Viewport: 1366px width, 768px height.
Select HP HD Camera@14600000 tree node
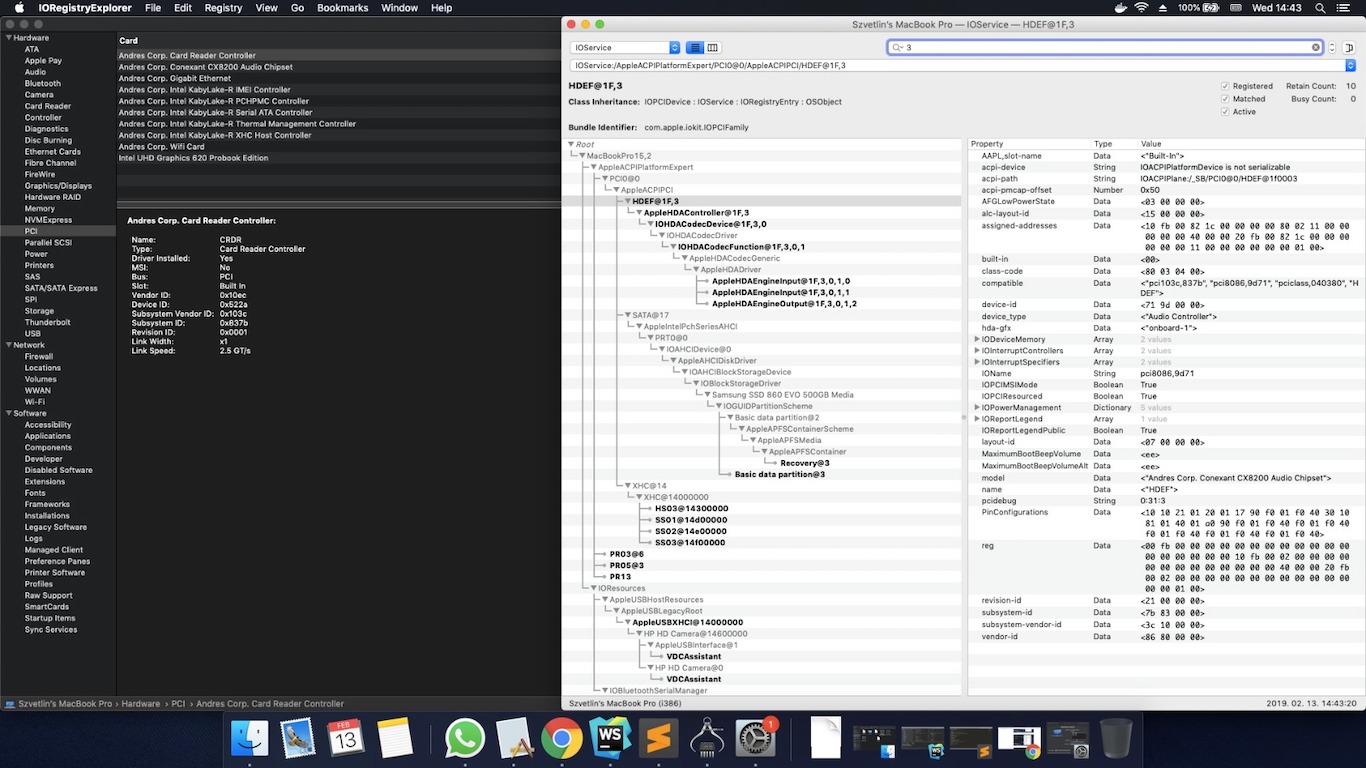(x=695, y=634)
